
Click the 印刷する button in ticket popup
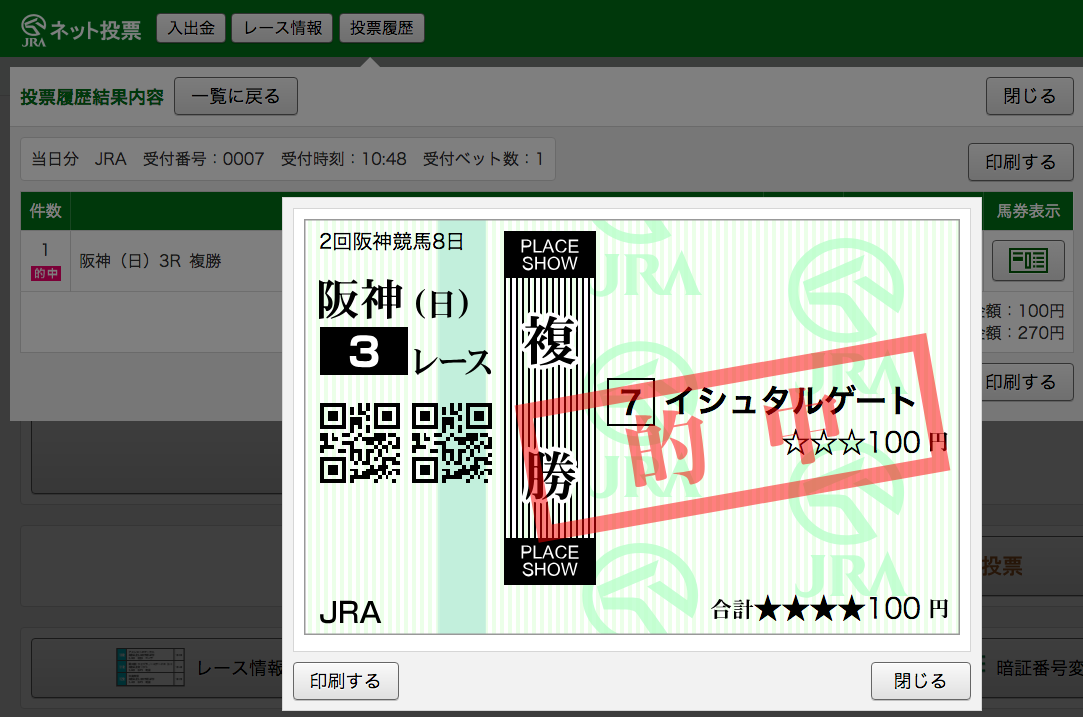point(345,681)
